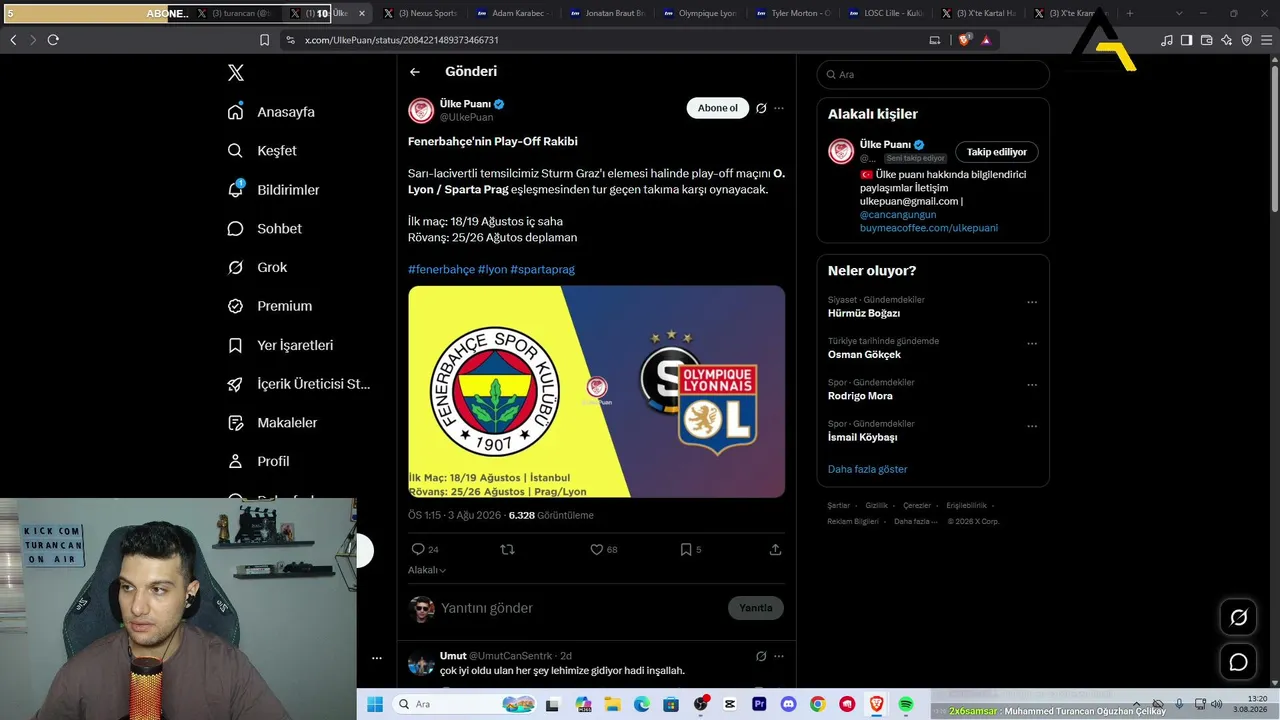Screen dimensions: 1280x720
Task: Go back using the Gönderi back arrow
Action: point(415,72)
